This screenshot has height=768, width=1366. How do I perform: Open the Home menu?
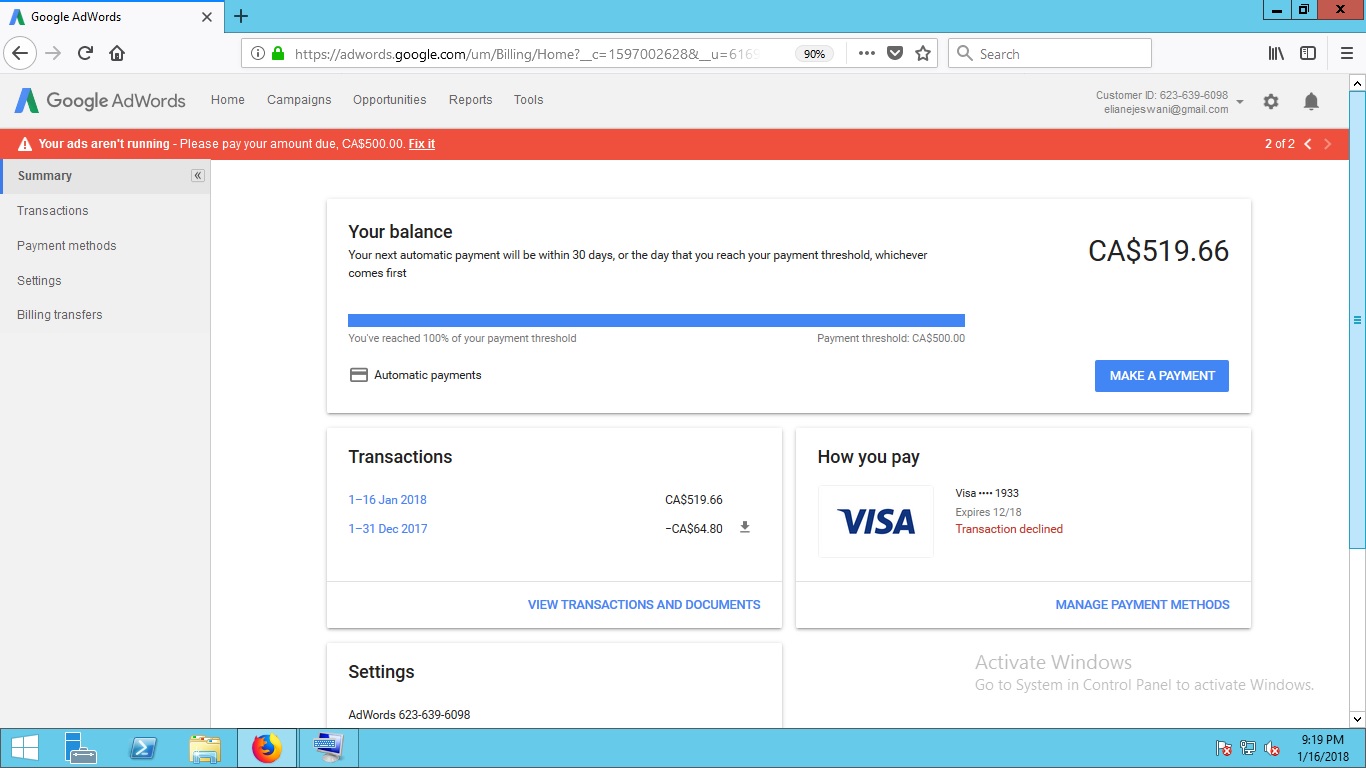pos(228,100)
